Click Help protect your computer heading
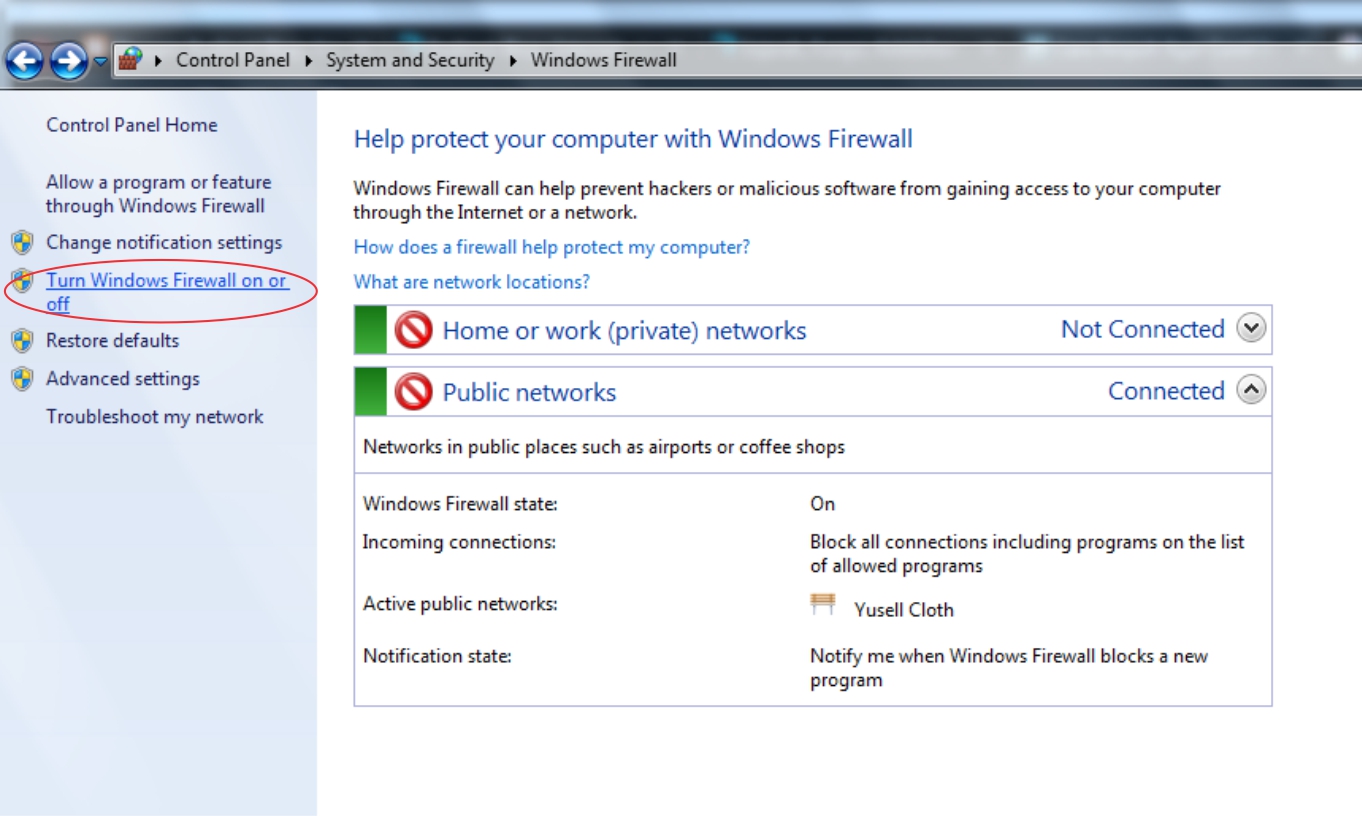 point(634,139)
